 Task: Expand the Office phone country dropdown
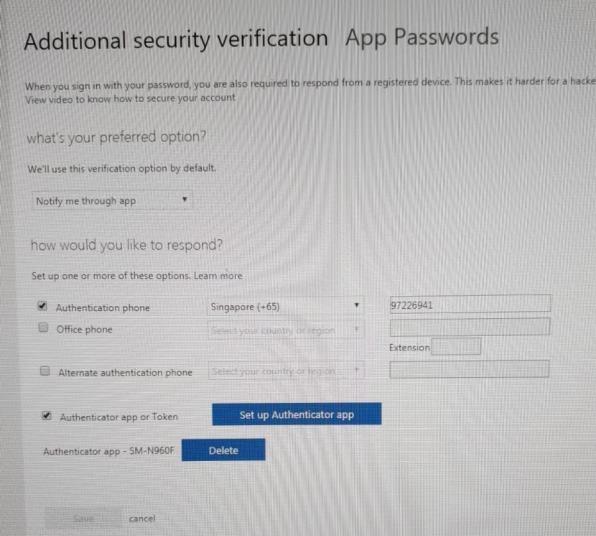coord(286,330)
